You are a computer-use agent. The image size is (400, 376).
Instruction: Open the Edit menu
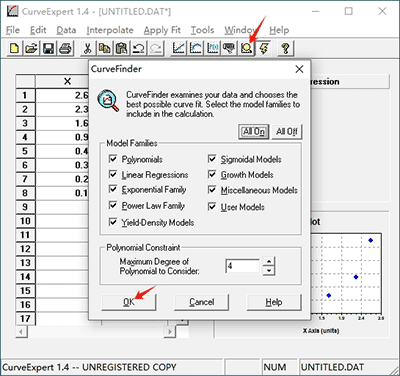pos(38,30)
